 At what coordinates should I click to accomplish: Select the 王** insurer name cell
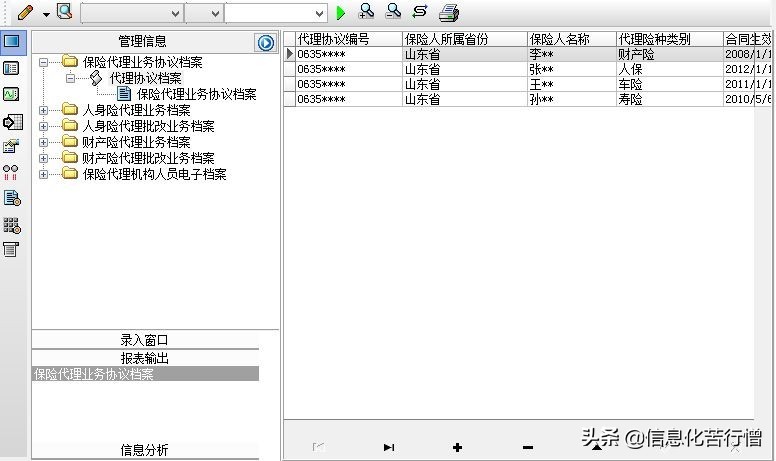coord(572,84)
